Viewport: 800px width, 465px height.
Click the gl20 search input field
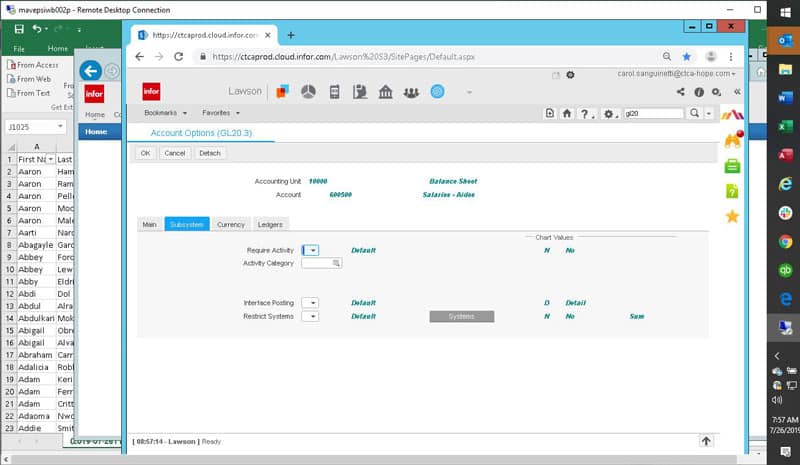(654, 113)
